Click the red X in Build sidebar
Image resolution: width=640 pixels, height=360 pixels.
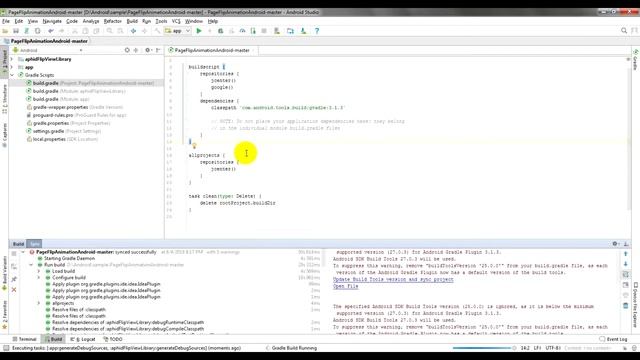(14, 289)
